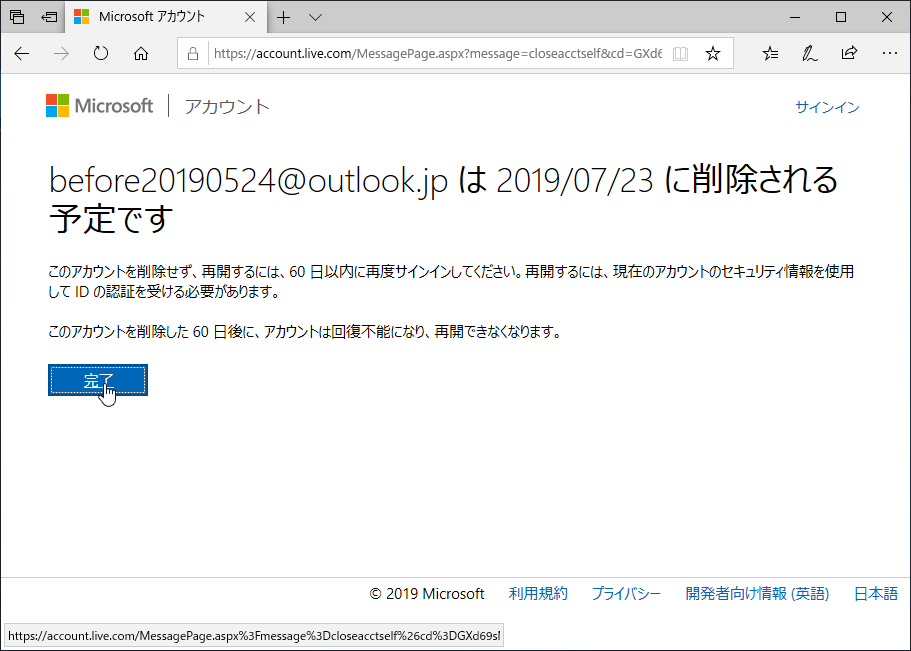Click the 完了 button
911x651 pixels.
pos(98,380)
